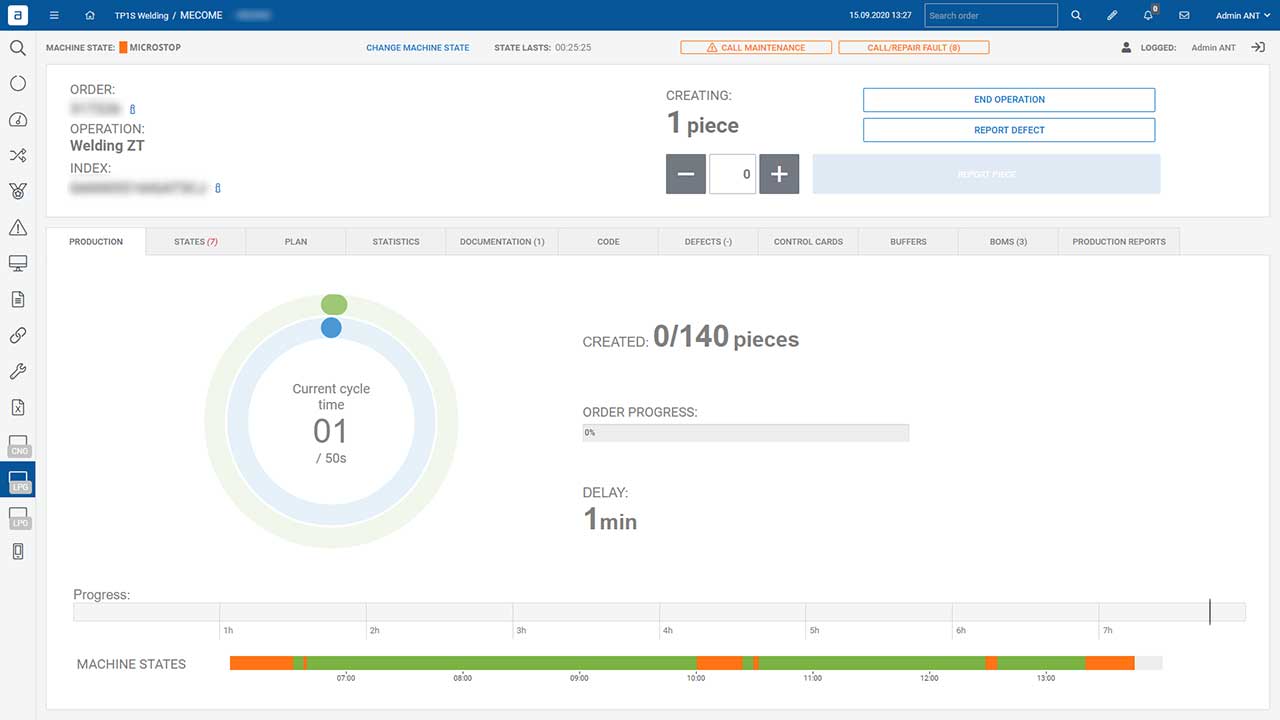This screenshot has height=720, width=1280.
Task: Open the wrench sidebar icon
Action: (17, 371)
